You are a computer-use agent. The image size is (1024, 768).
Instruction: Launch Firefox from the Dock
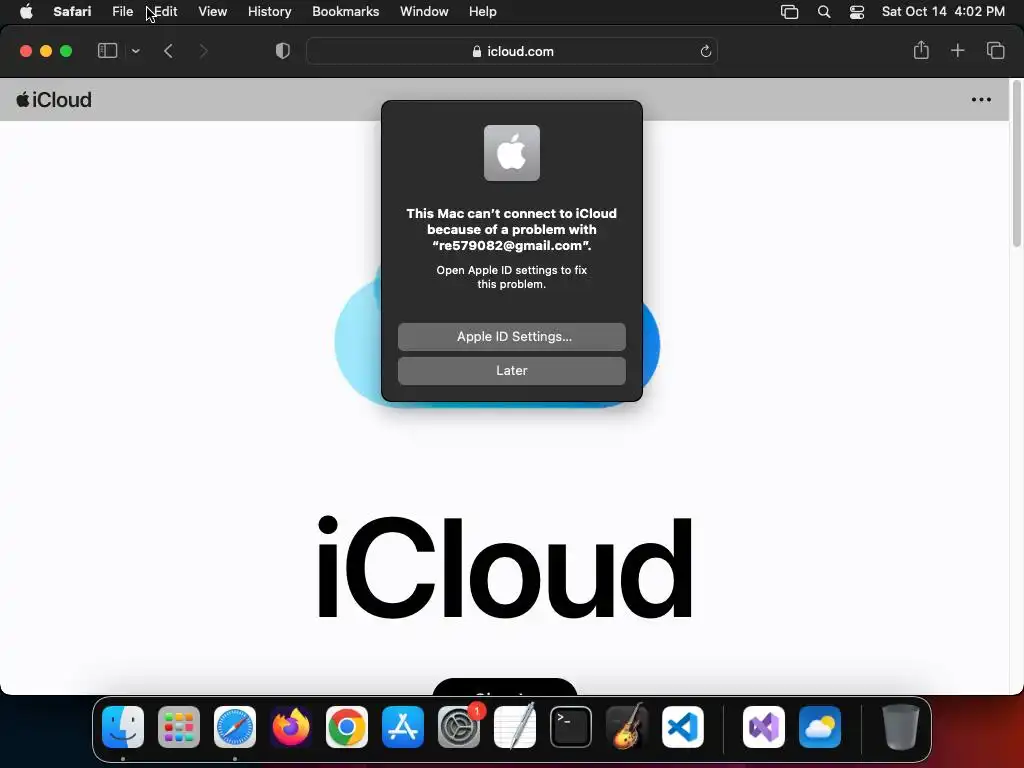(291, 727)
